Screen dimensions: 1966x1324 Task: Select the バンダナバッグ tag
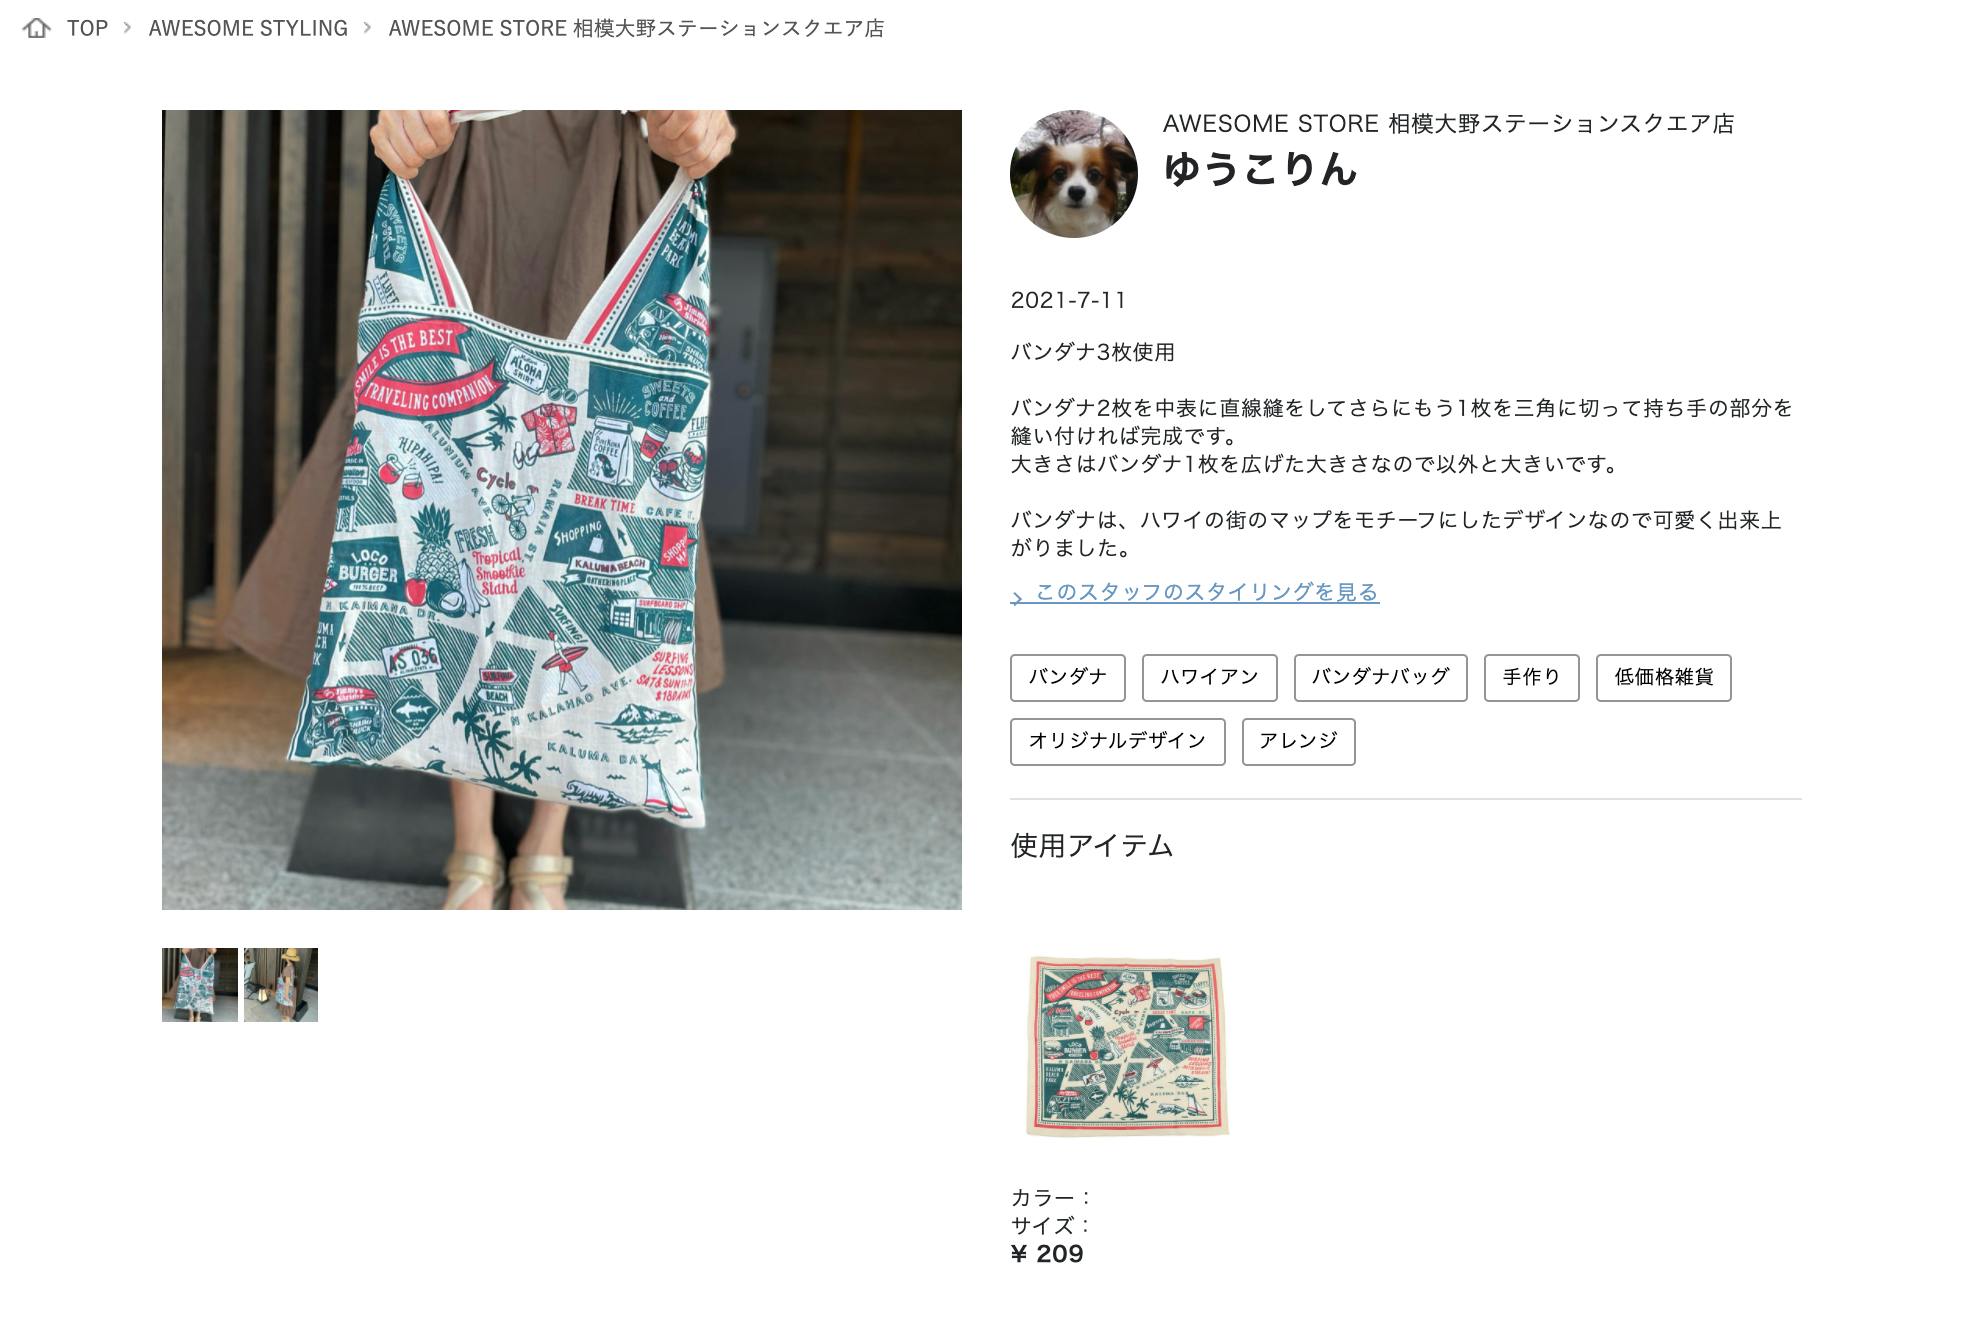1380,678
